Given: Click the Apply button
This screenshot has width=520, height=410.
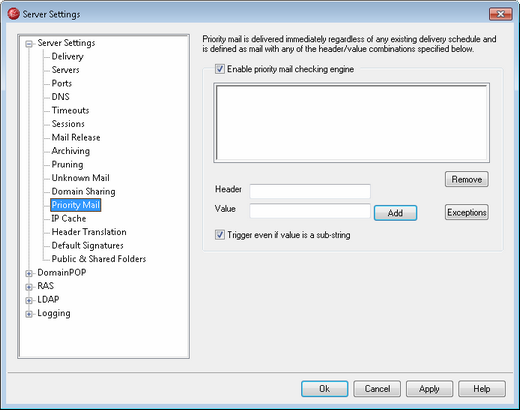Looking at the screenshot, I should pos(429,389).
